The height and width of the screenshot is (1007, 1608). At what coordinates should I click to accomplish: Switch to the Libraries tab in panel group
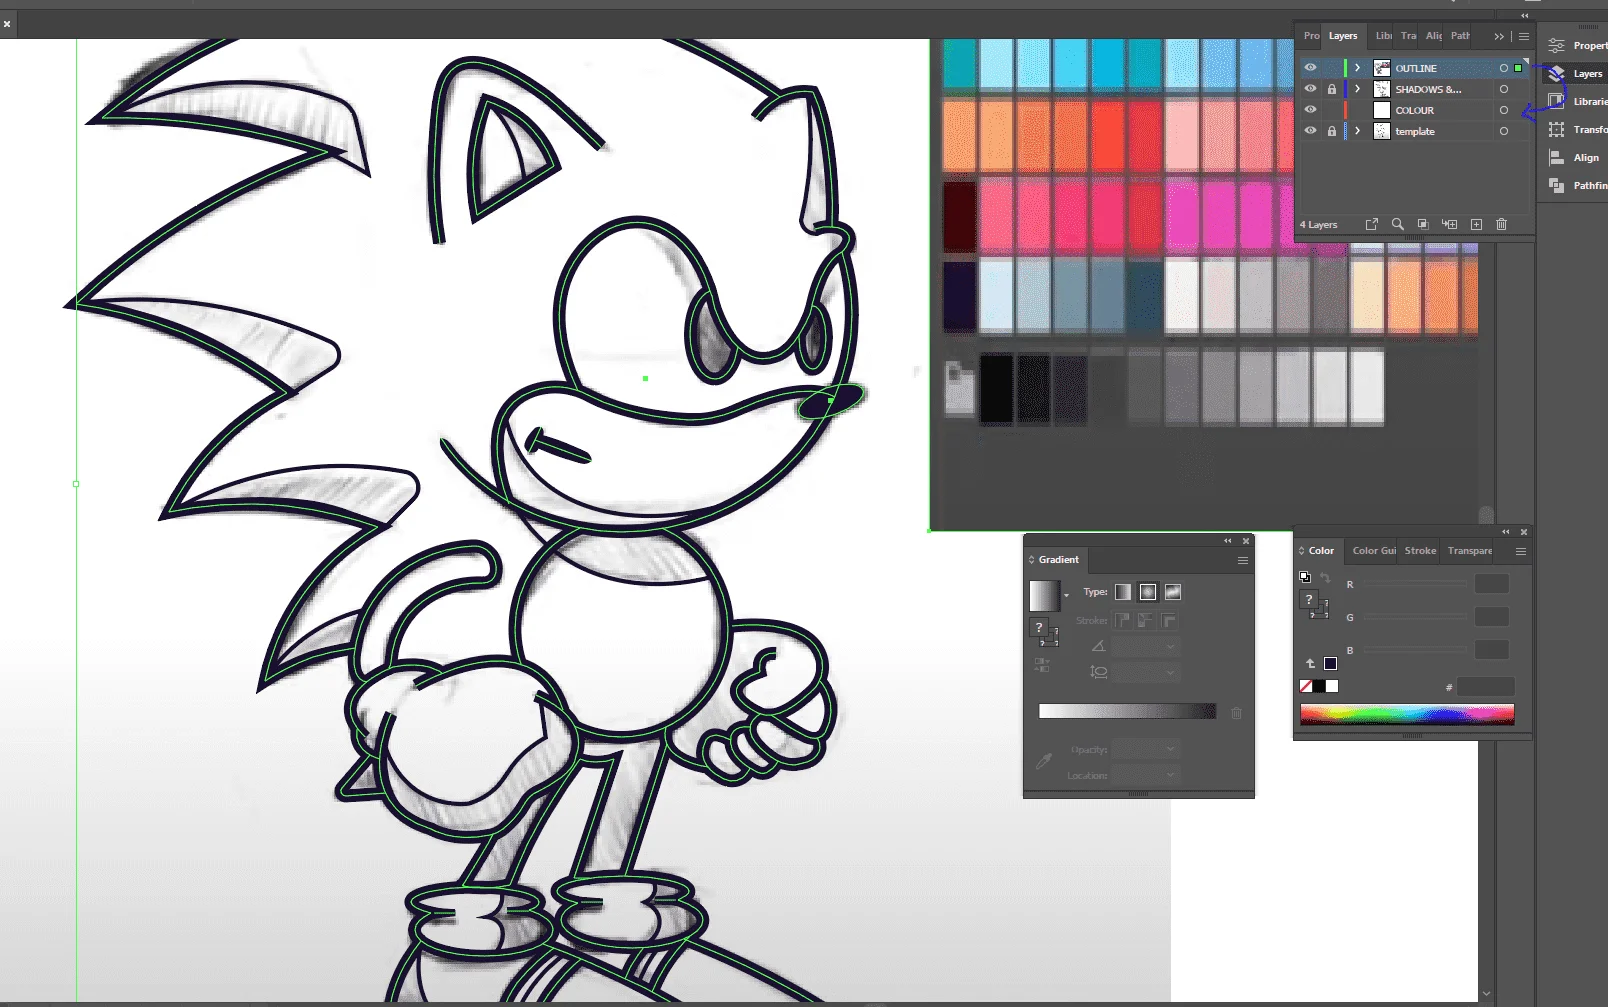[x=1384, y=36]
